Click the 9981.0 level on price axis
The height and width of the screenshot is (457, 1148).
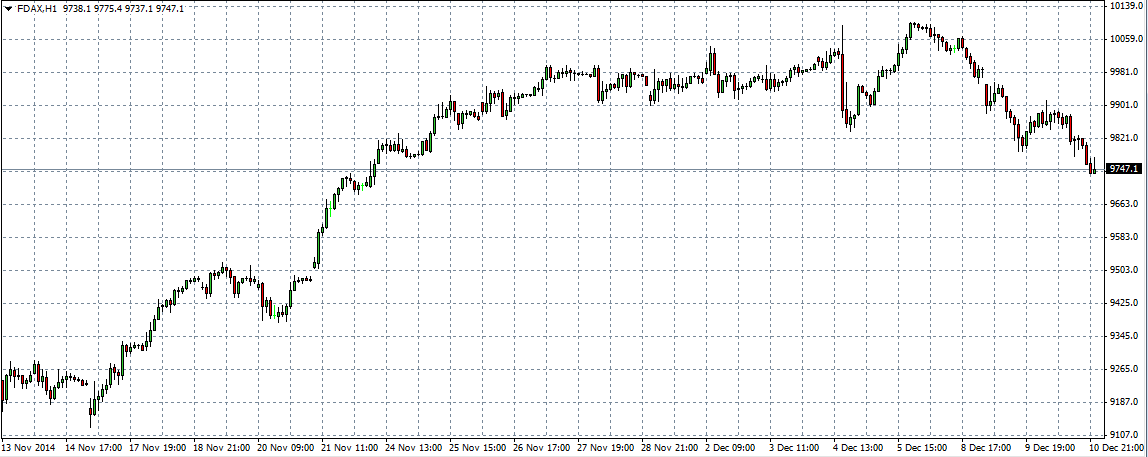click(x=1124, y=72)
